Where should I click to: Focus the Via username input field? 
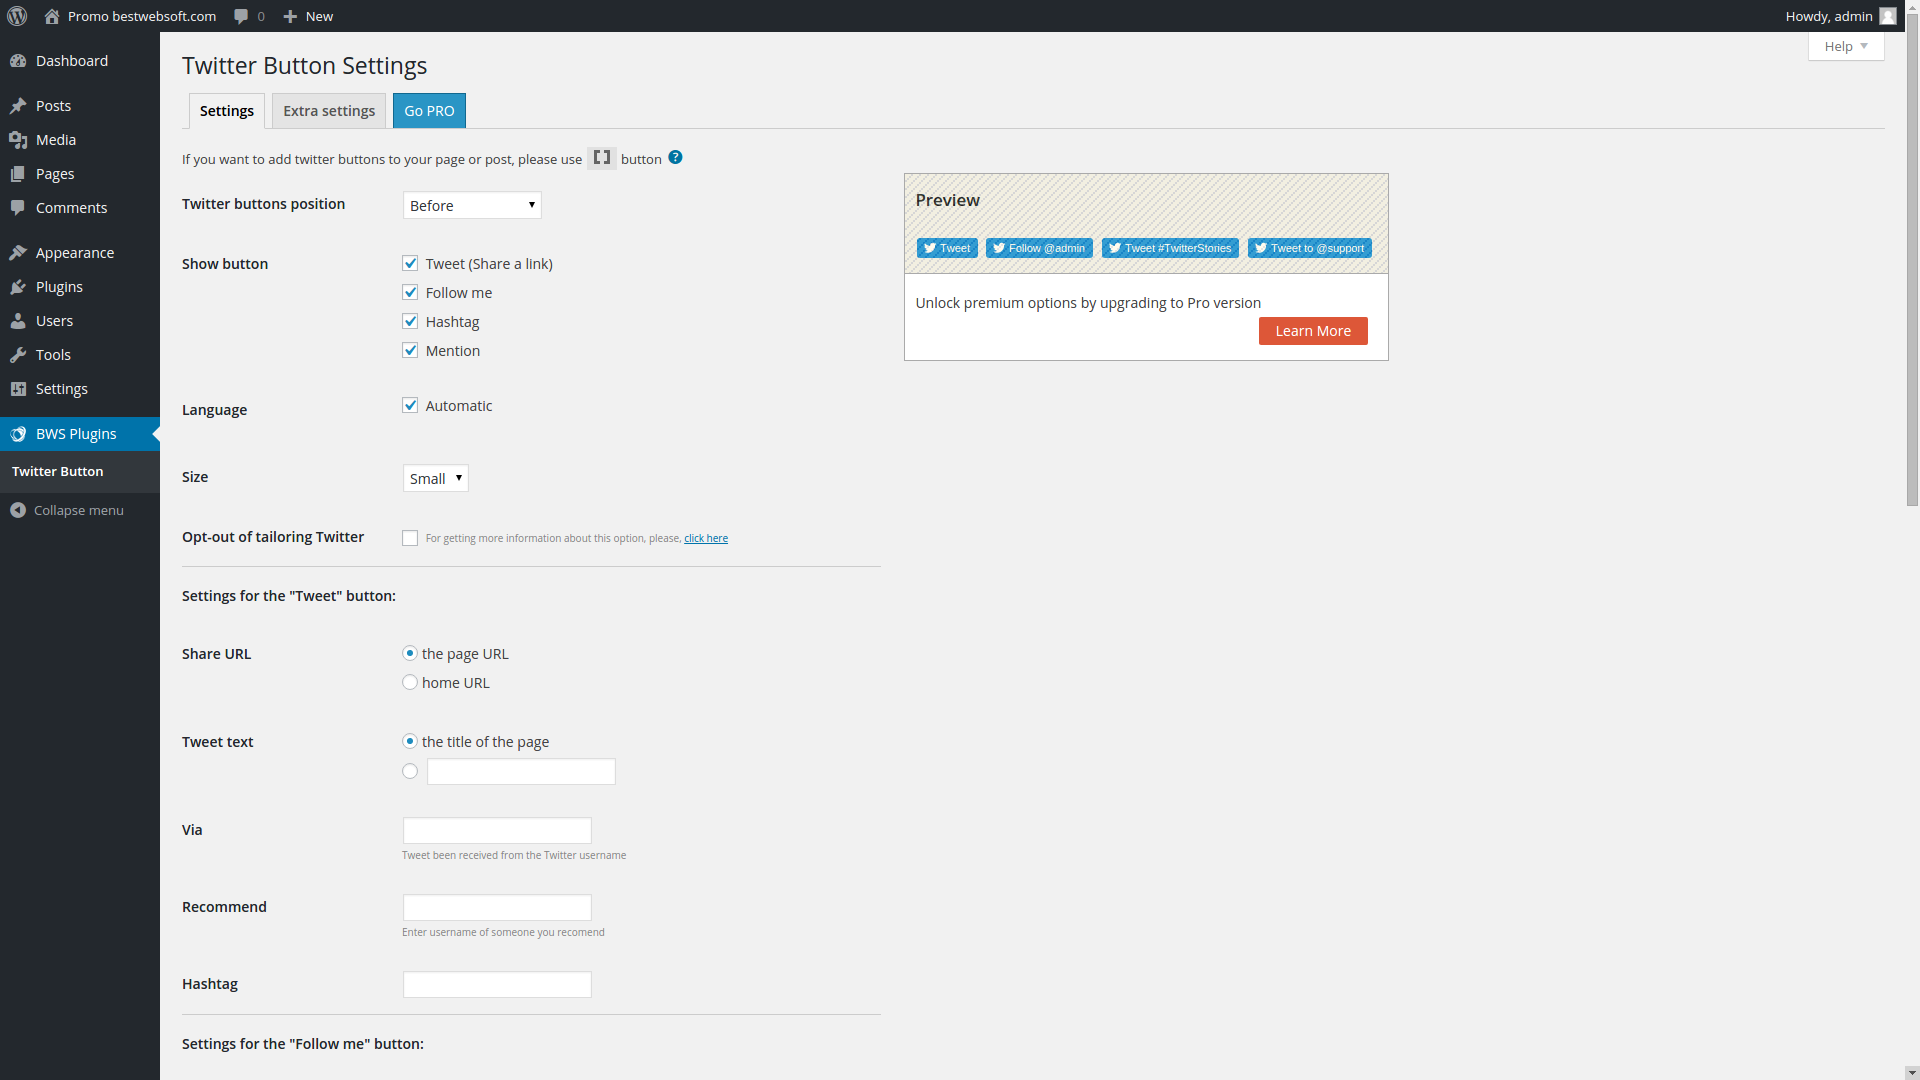497,831
